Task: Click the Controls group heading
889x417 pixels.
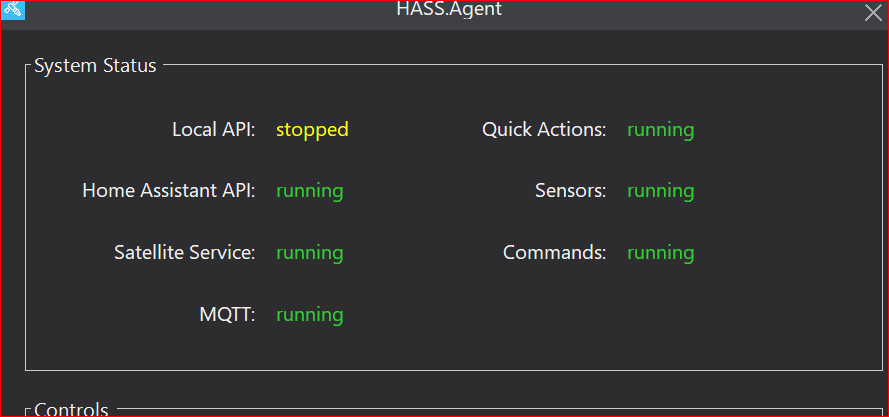Action: [71, 409]
